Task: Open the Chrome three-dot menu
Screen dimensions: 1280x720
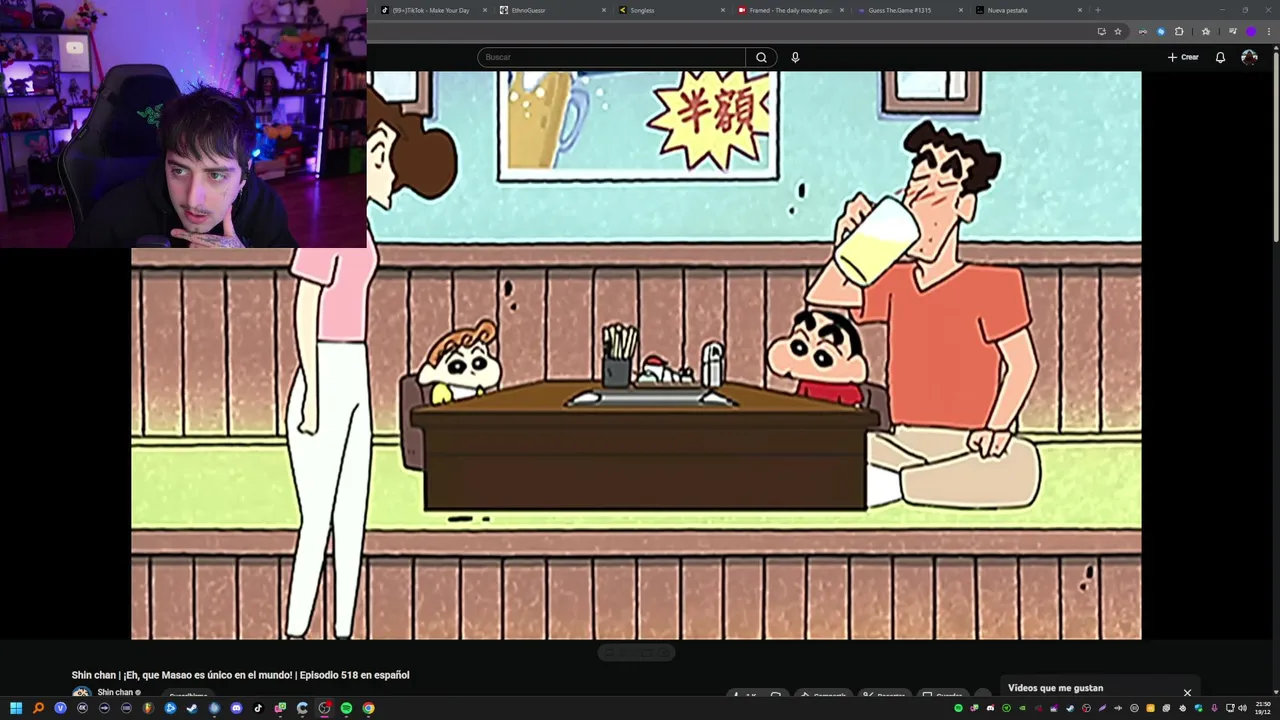Action: [1269, 31]
